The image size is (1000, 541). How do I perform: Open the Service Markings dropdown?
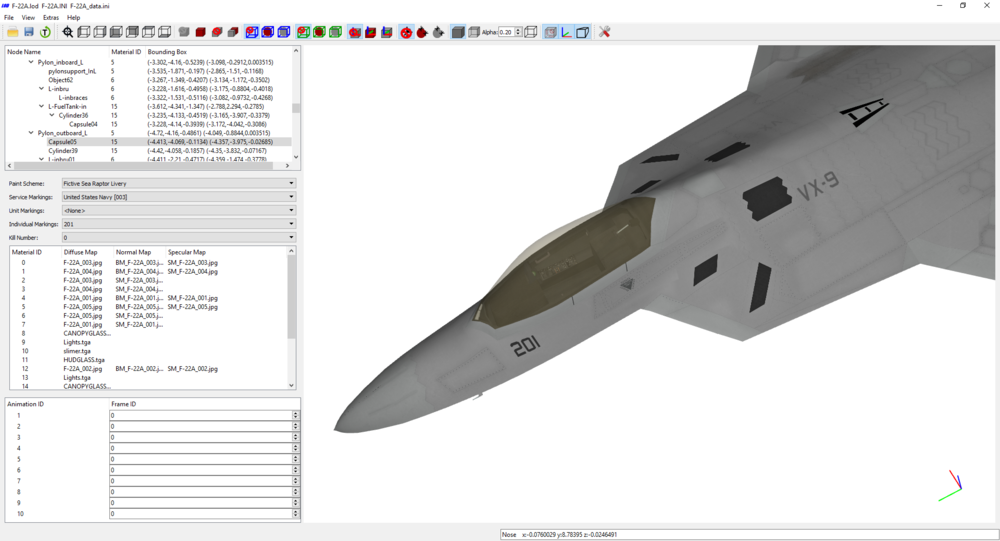179,196
